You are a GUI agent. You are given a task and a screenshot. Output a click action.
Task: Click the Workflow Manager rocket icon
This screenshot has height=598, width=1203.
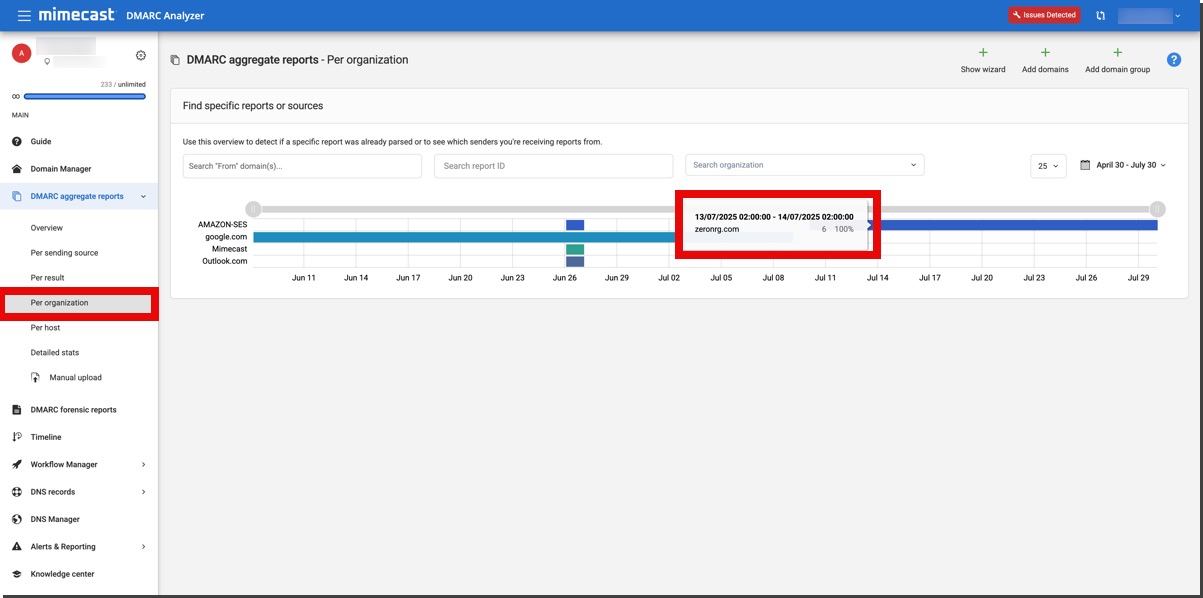click(17, 464)
